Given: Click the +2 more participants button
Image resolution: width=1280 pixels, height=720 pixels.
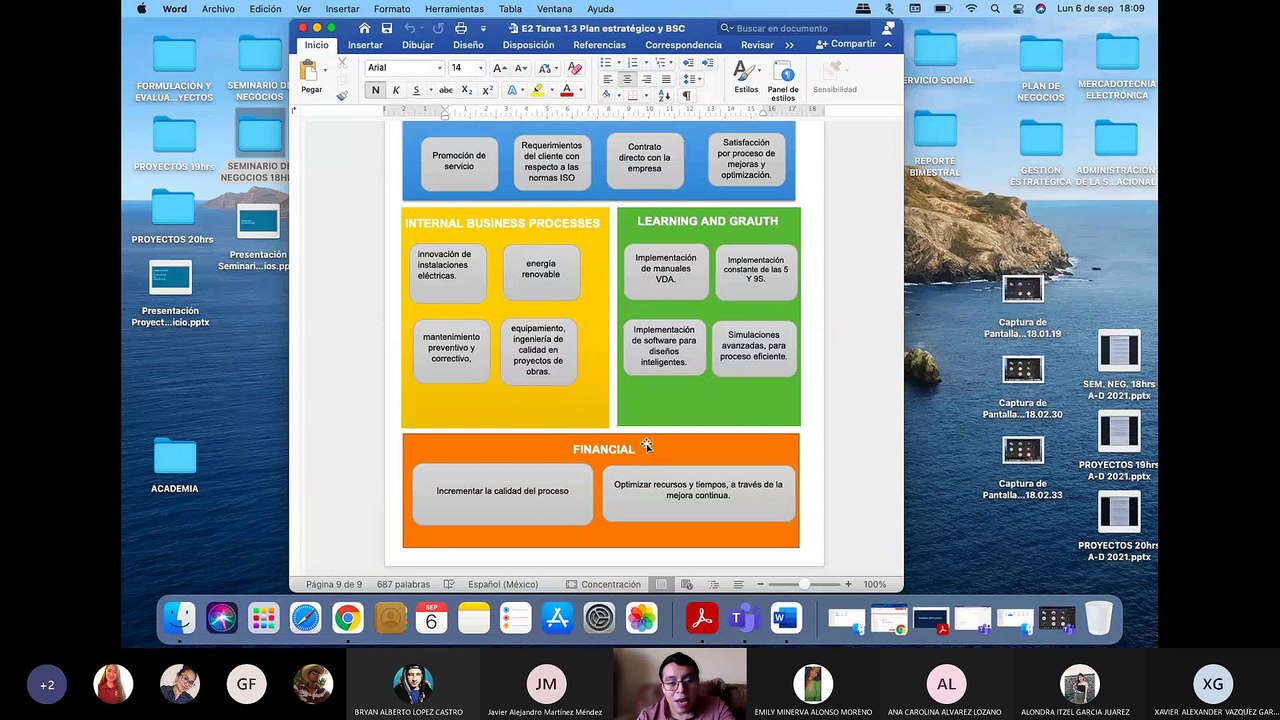Looking at the screenshot, I should pyautogui.click(x=47, y=685).
